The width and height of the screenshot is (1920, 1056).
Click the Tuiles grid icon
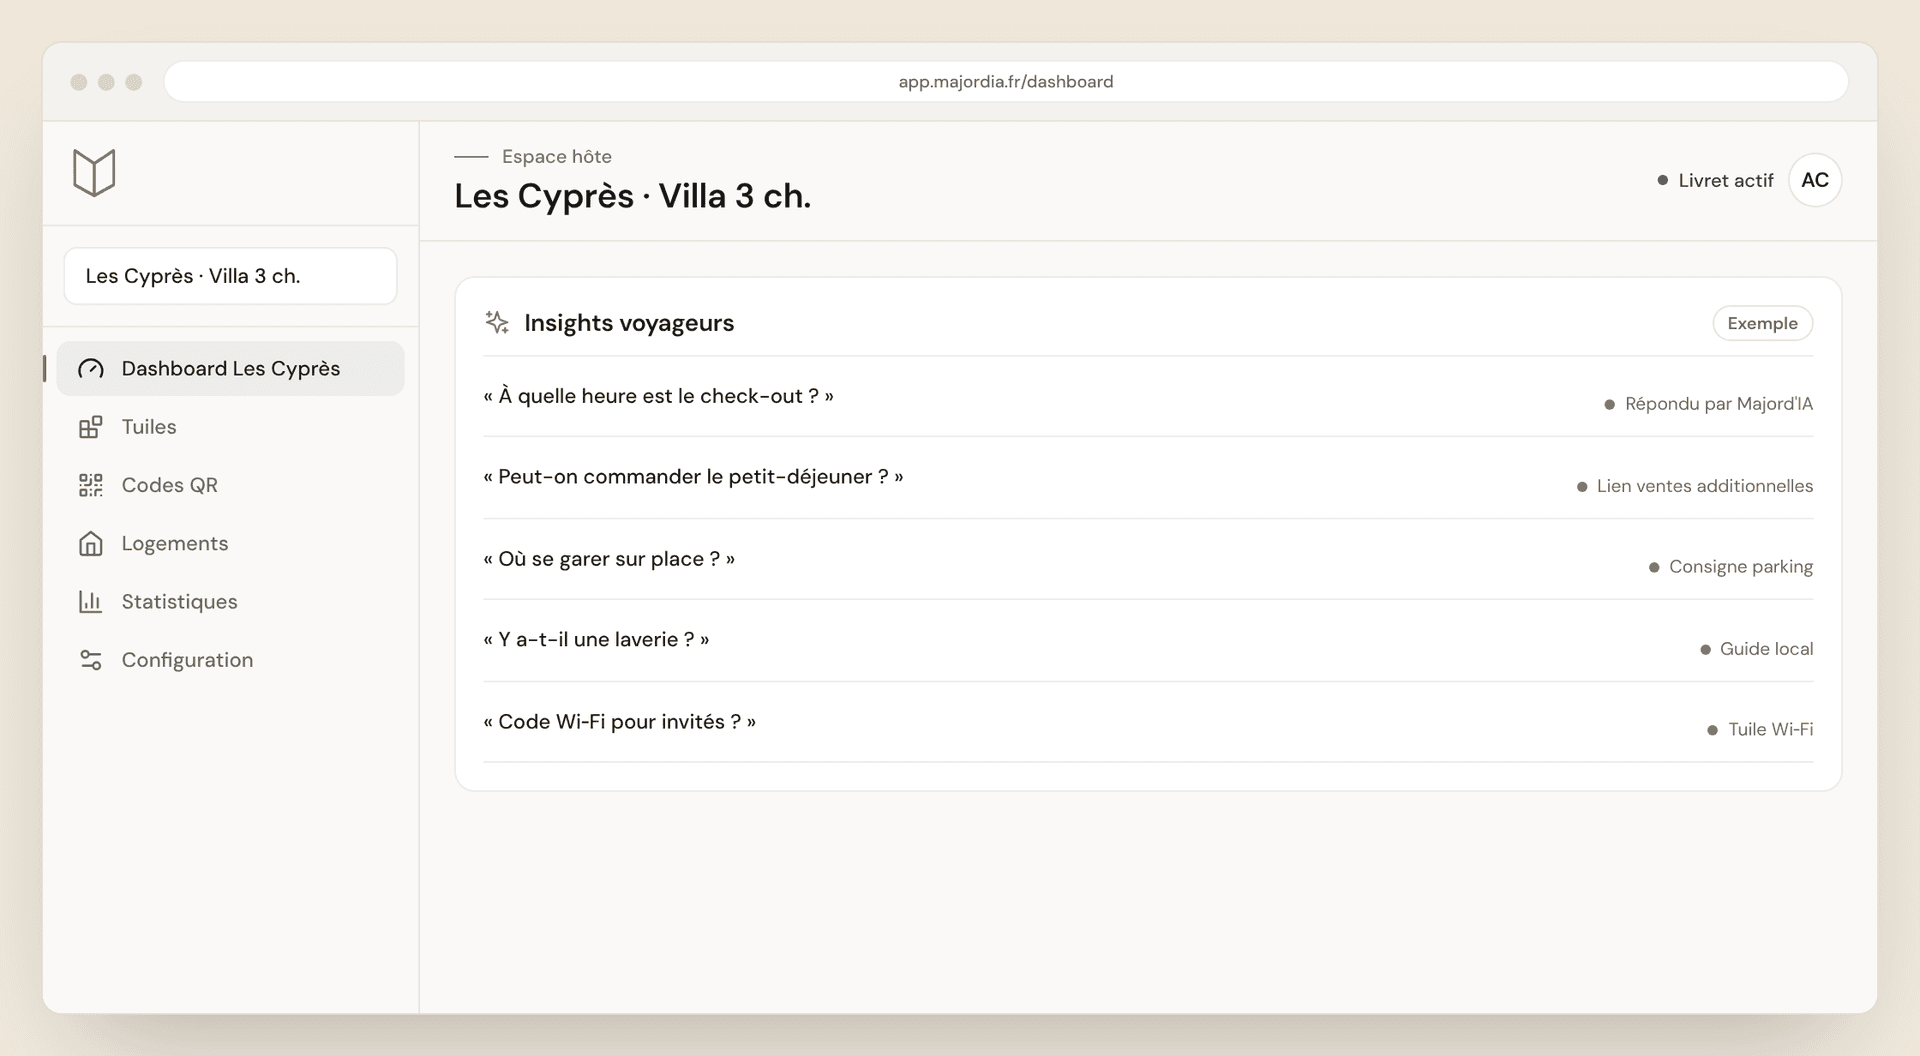click(91, 427)
